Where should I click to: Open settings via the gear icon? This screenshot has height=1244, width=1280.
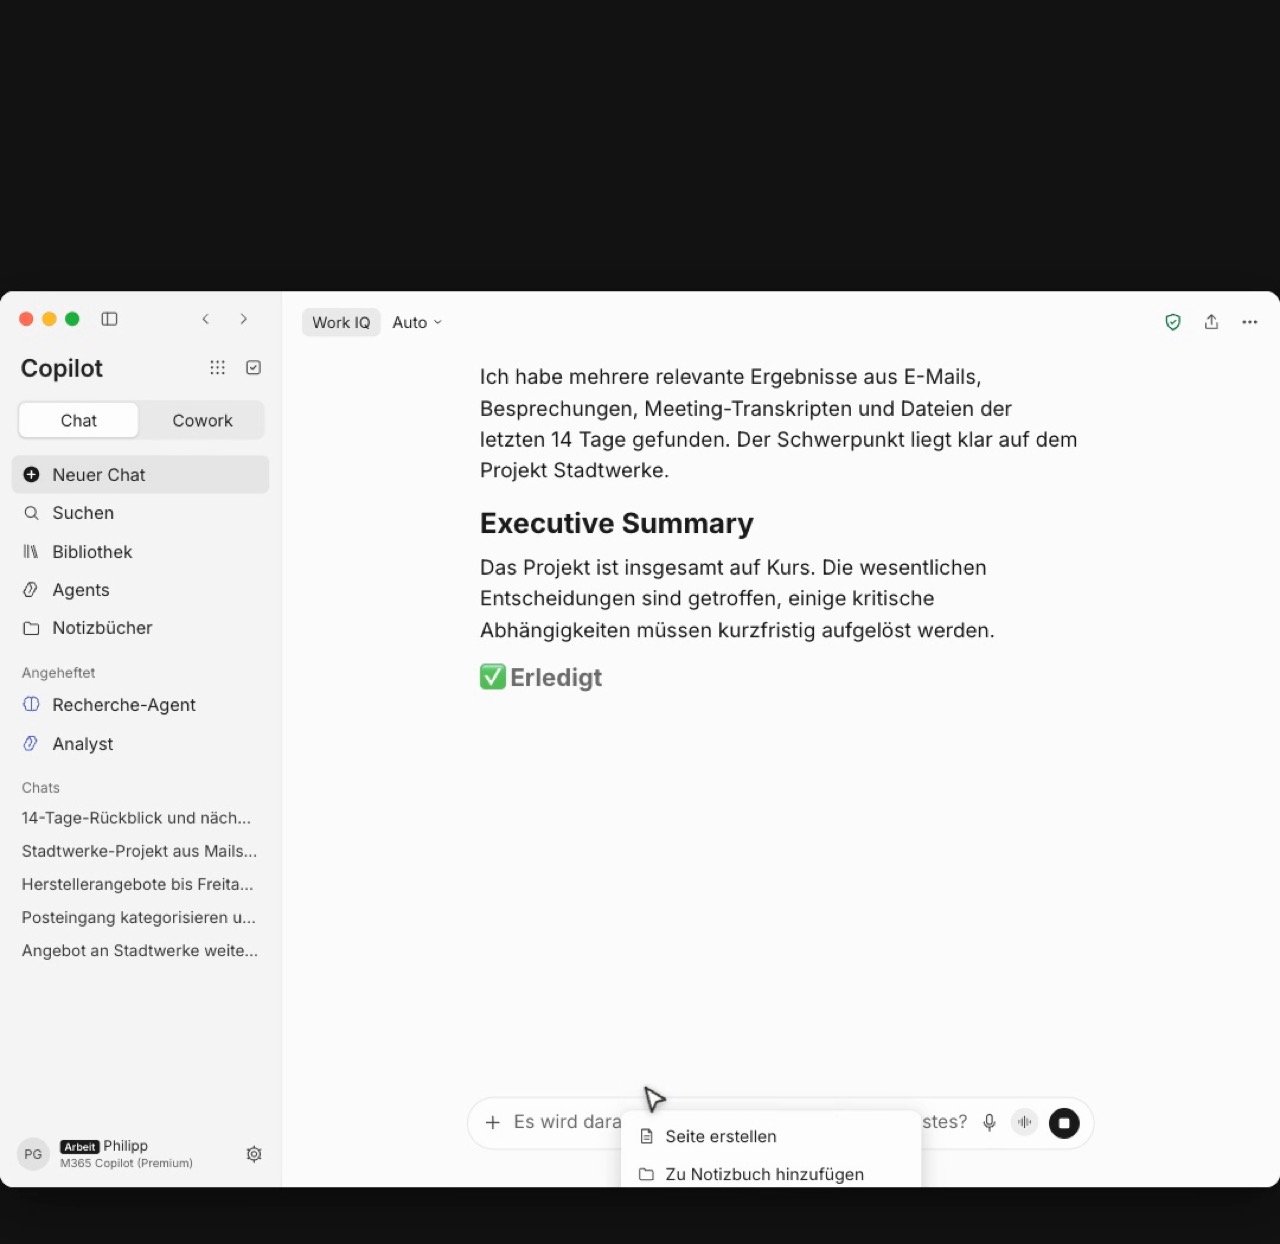tap(254, 1154)
